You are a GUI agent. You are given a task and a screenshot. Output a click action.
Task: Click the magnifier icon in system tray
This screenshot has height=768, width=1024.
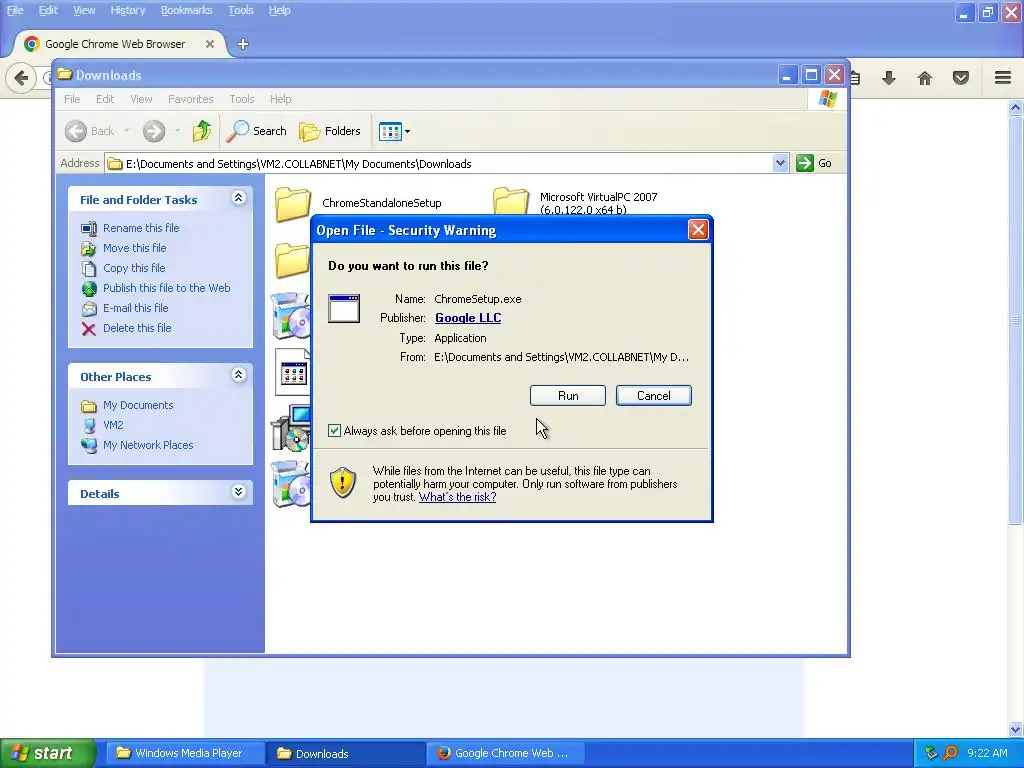pos(950,753)
